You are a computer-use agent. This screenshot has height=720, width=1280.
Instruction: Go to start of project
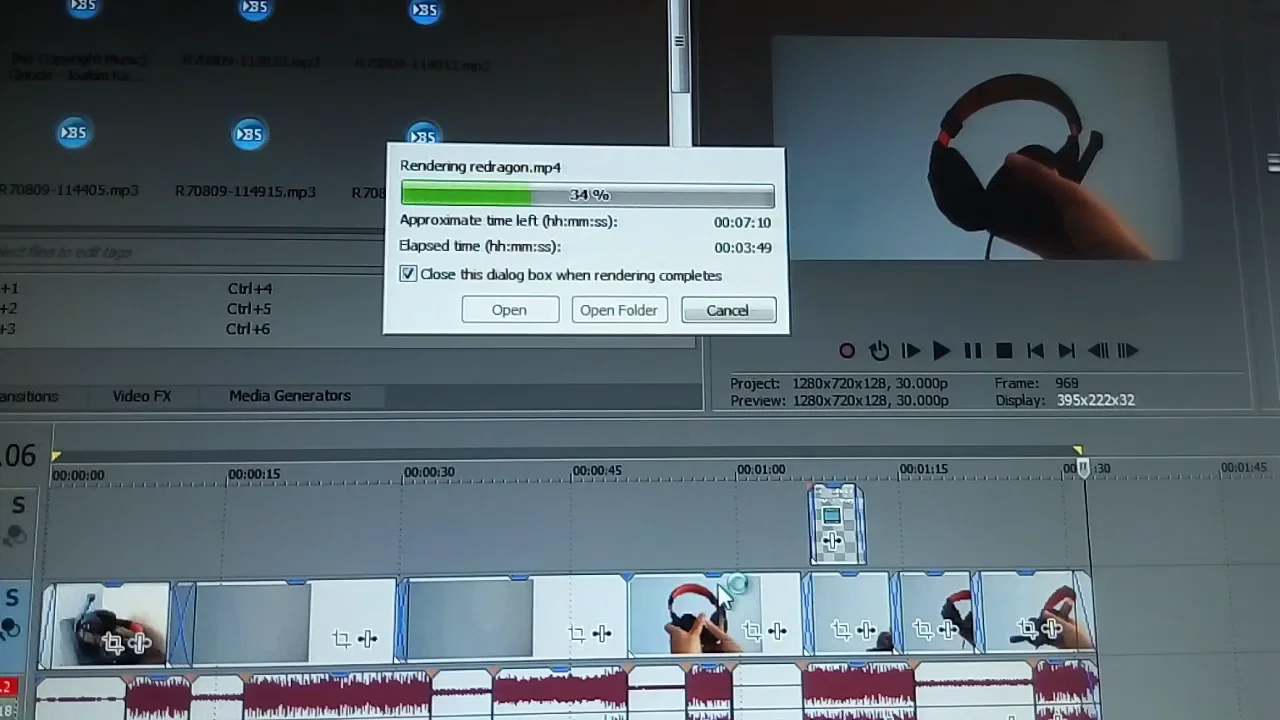(x=1035, y=351)
